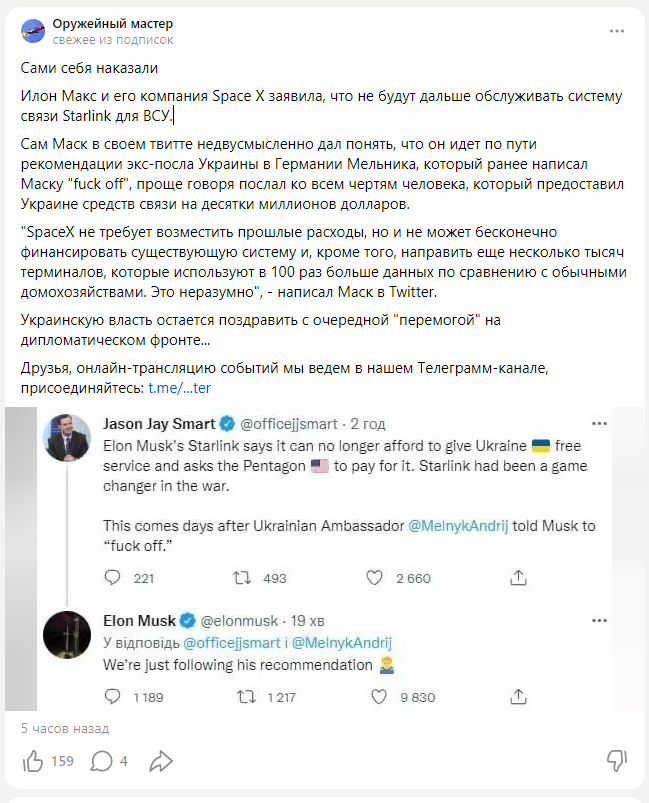The image size is (649, 803).
Task: Open the Оружейный мастер channel name link
Action: (112, 23)
